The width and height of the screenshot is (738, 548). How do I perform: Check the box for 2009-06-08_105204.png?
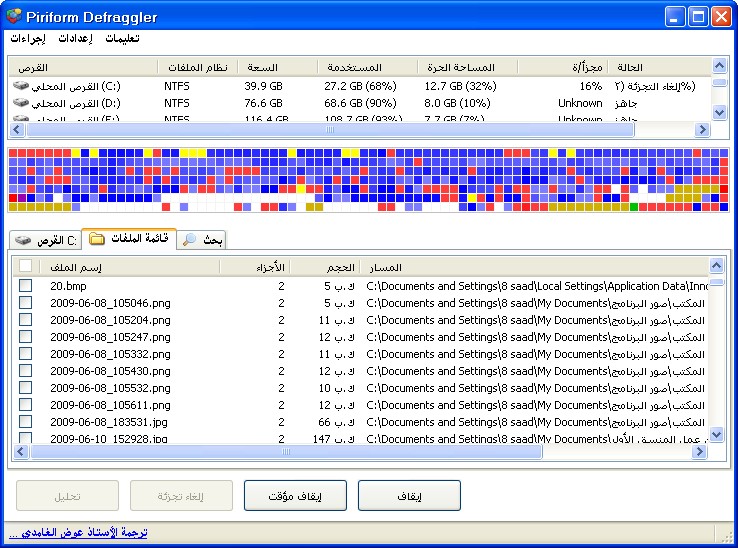[x=25, y=320]
